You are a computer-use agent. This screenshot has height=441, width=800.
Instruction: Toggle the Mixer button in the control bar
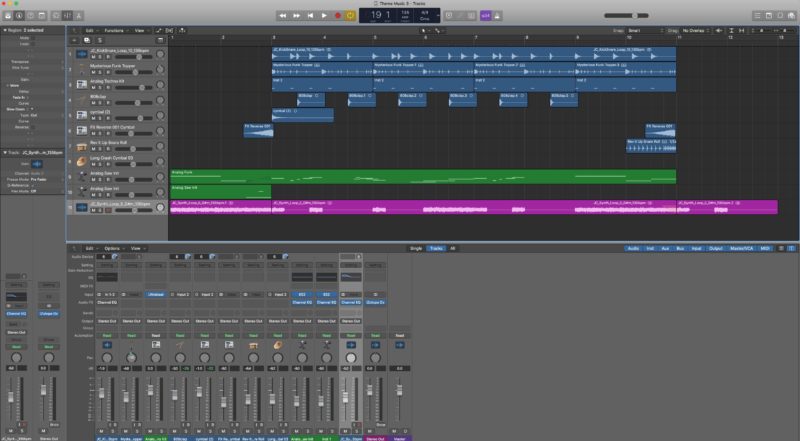pos(67,16)
